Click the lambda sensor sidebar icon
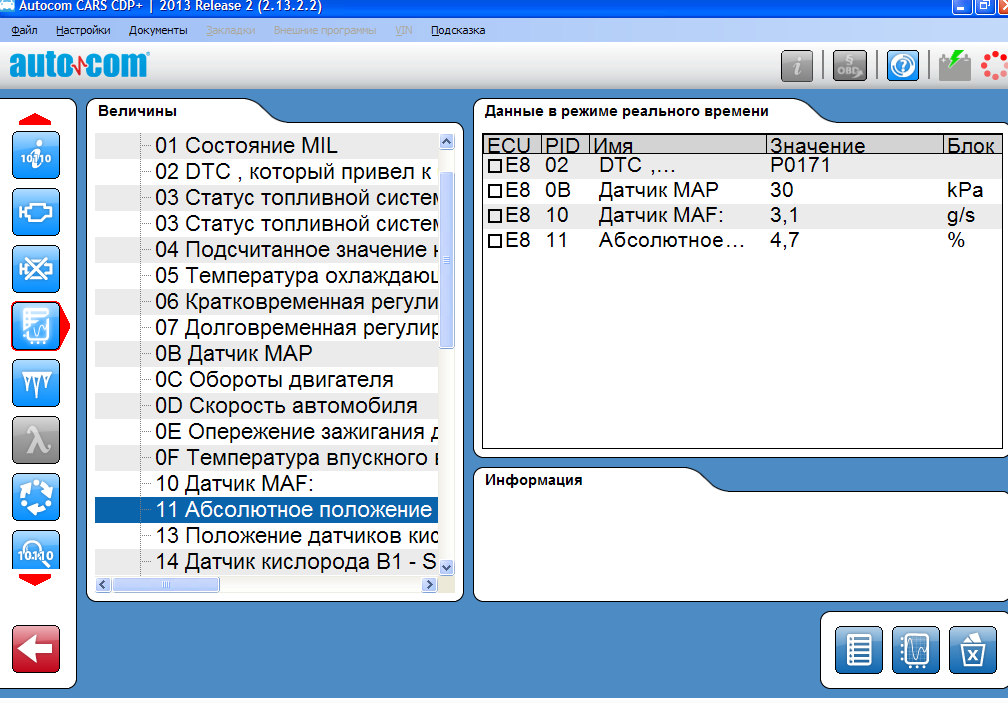 click(35, 440)
